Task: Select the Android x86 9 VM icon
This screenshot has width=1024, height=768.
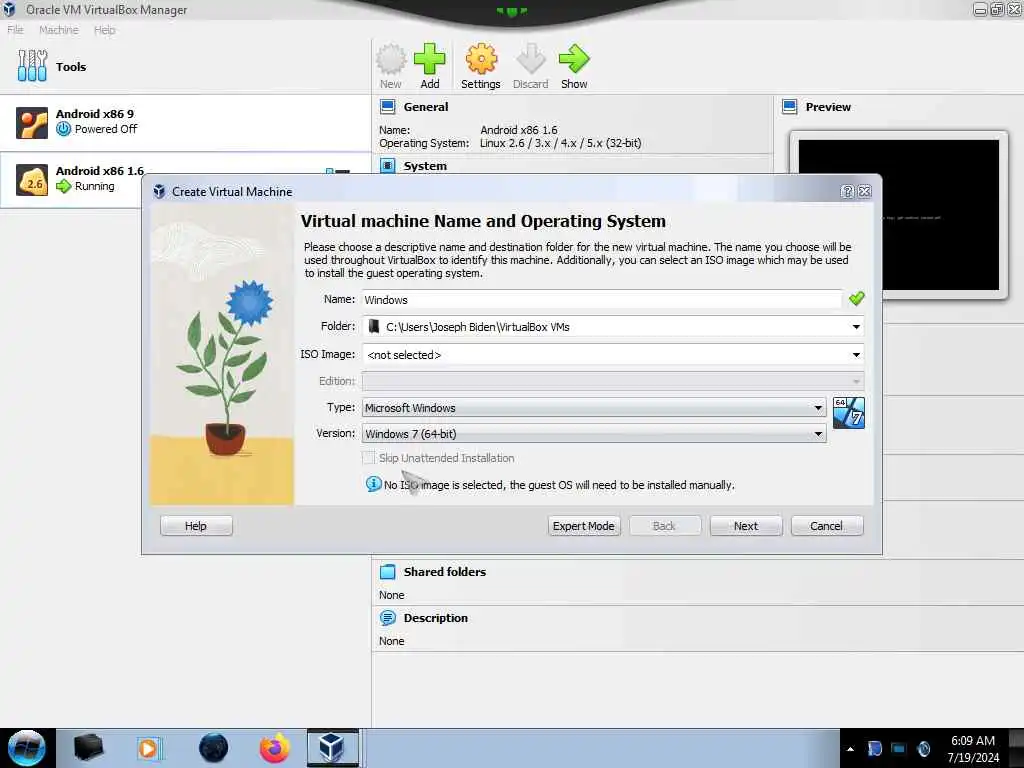Action: pos(32,123)
